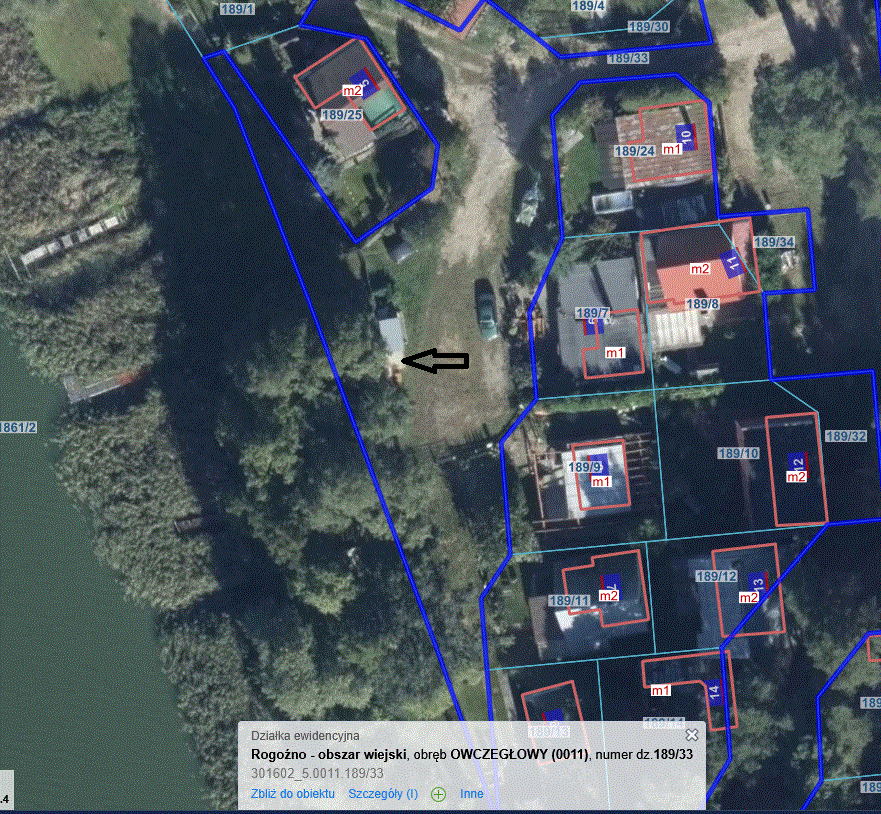The height and width of the screenshot is (814, 881).
Task: Select blue address marker number 10
Action: (685, 135)
